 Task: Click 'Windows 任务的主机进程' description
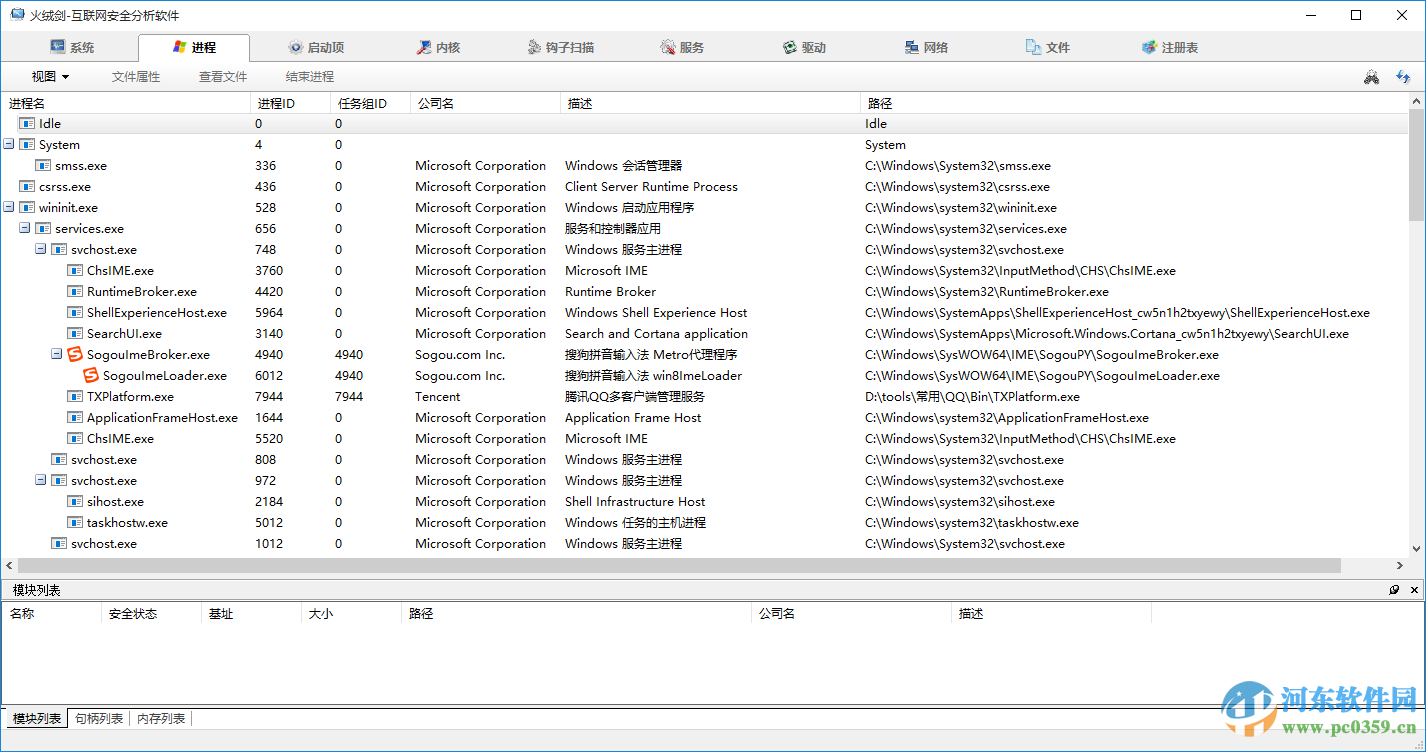pos(635,523)
